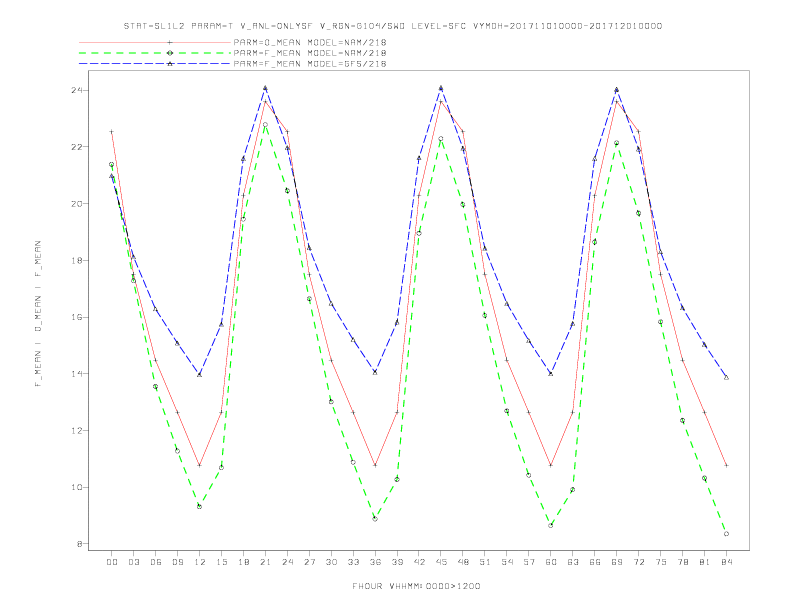Screen dimensions: 792x612
Task: Click the x-axis title FHOUR VHHMM:0000>1200
Action: 416,586
